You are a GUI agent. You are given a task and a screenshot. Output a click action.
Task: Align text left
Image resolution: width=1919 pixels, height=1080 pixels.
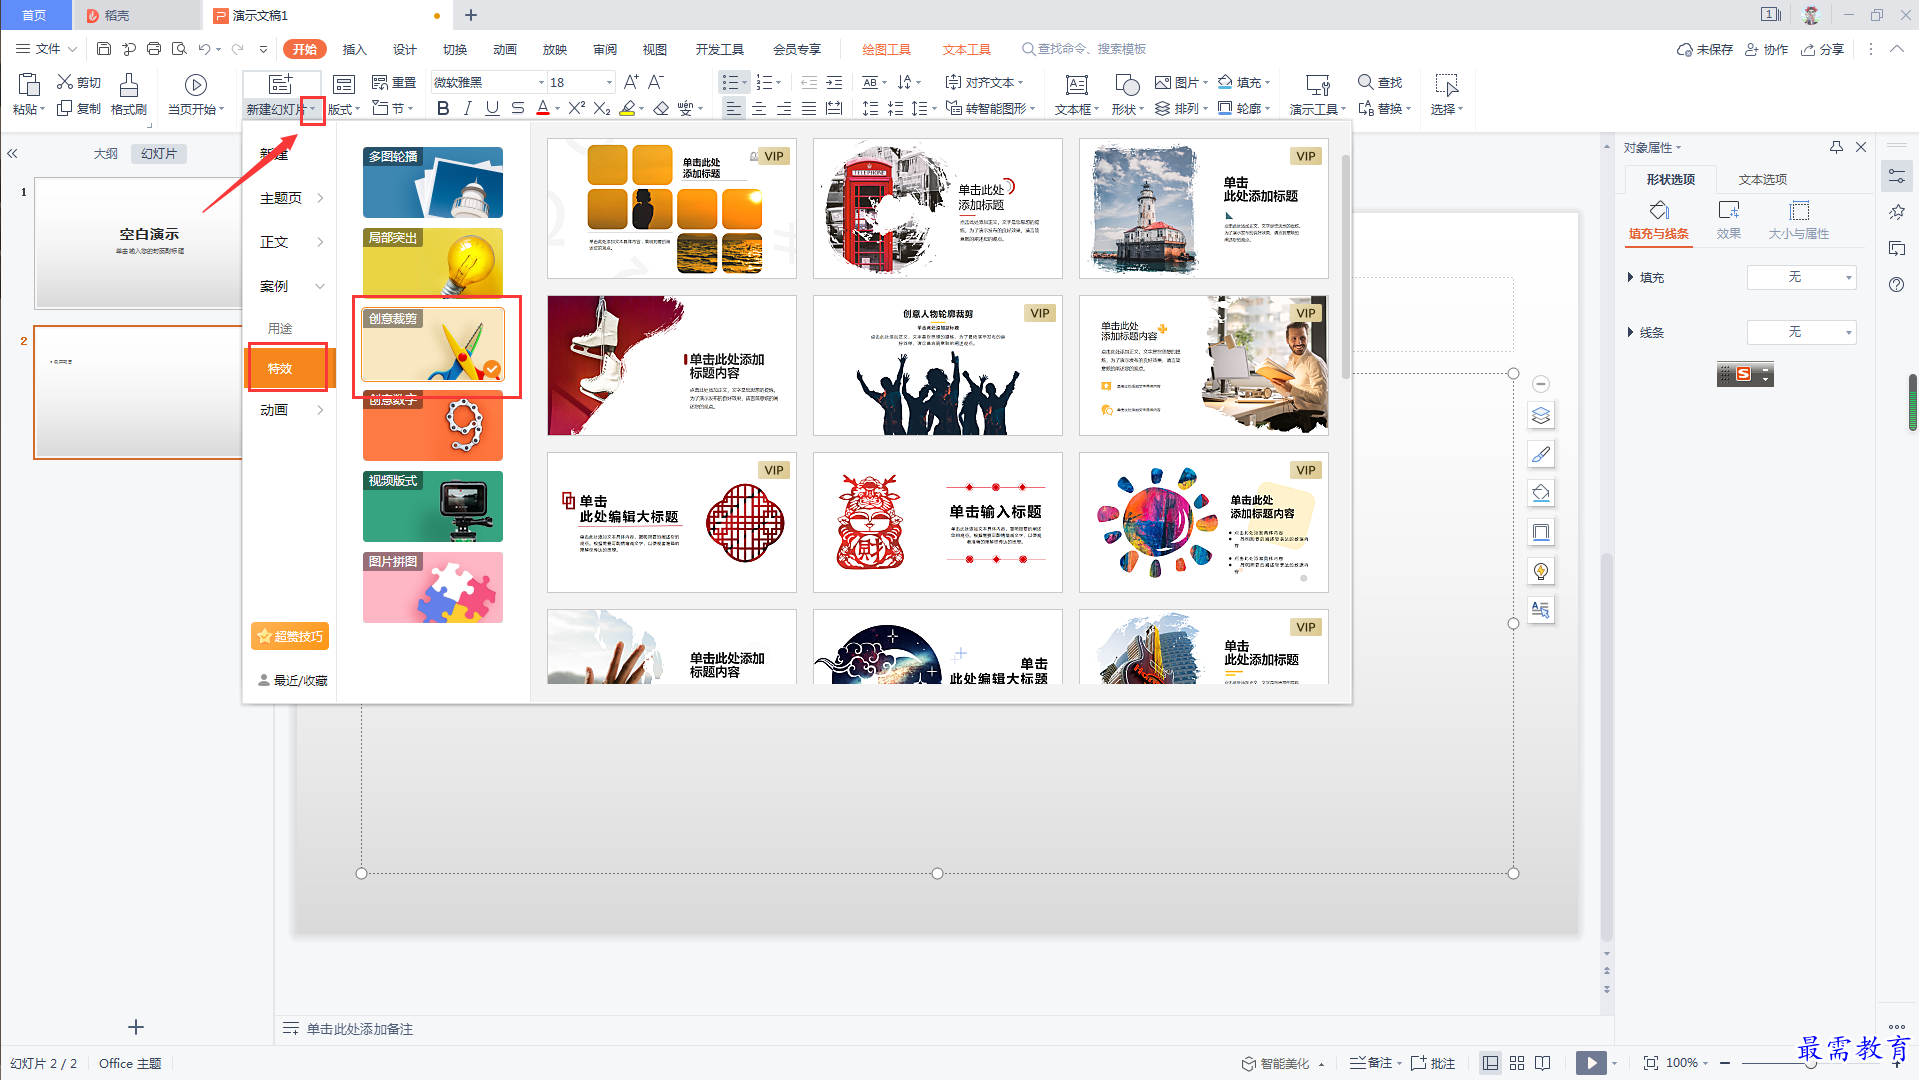tap(734, 108)
